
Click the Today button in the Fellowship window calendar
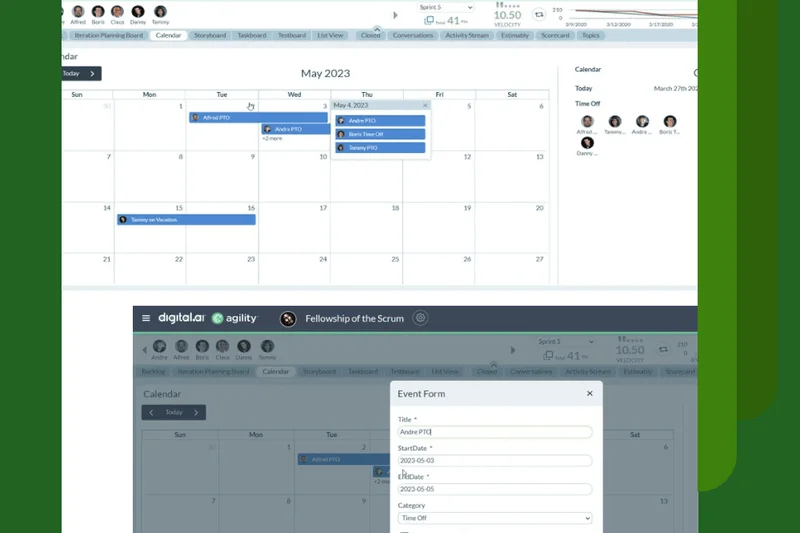[174, 412]
